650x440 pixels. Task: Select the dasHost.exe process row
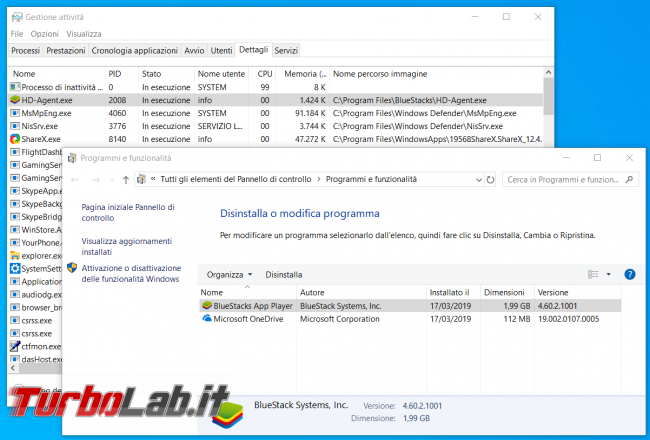35,359
